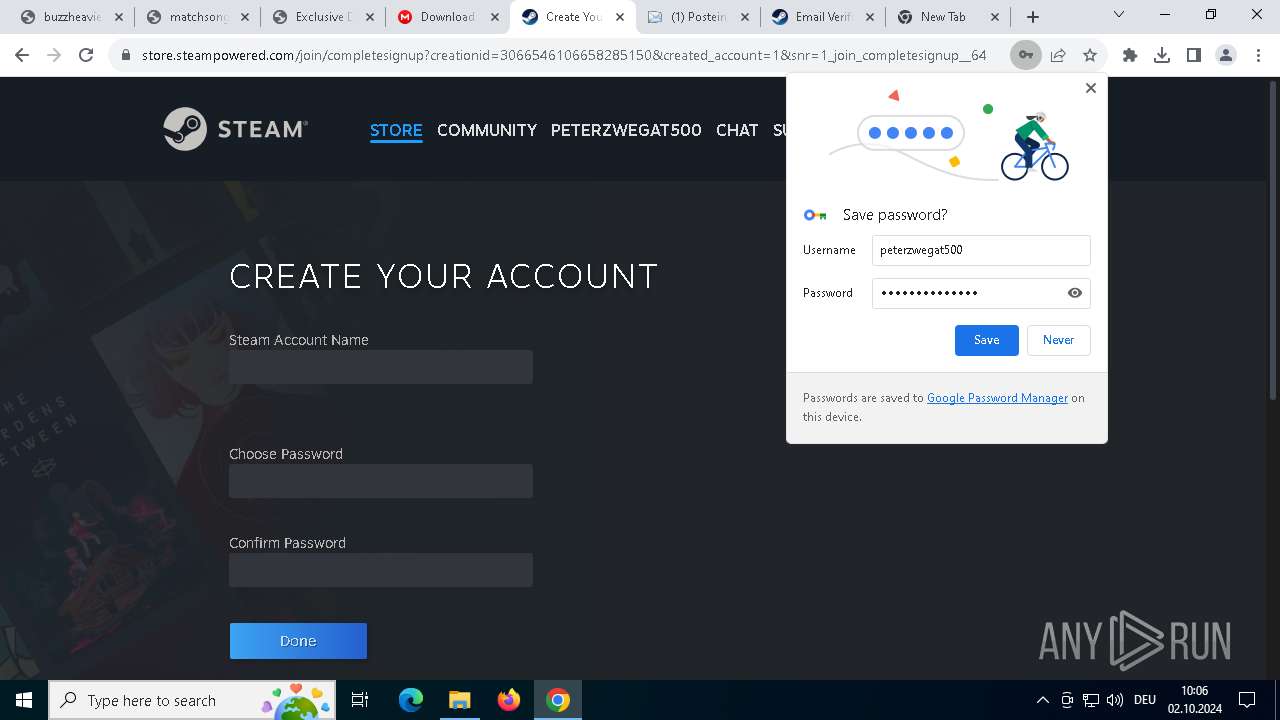Click Save in the password popup
This screenshot has height=720, width=1280.
[987, 340]
